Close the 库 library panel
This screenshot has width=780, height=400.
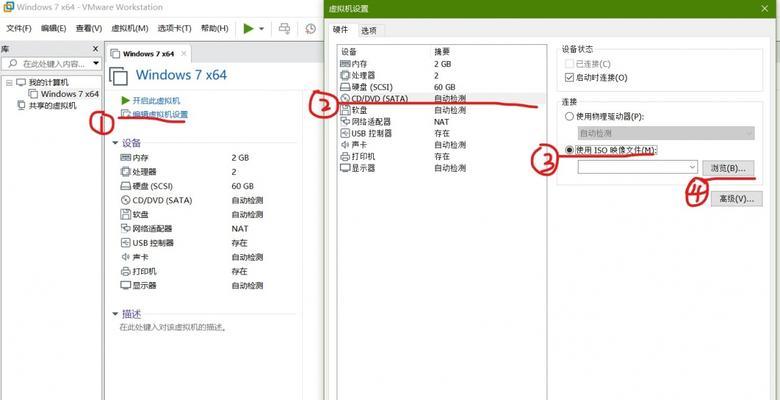(x=96, y=49)
